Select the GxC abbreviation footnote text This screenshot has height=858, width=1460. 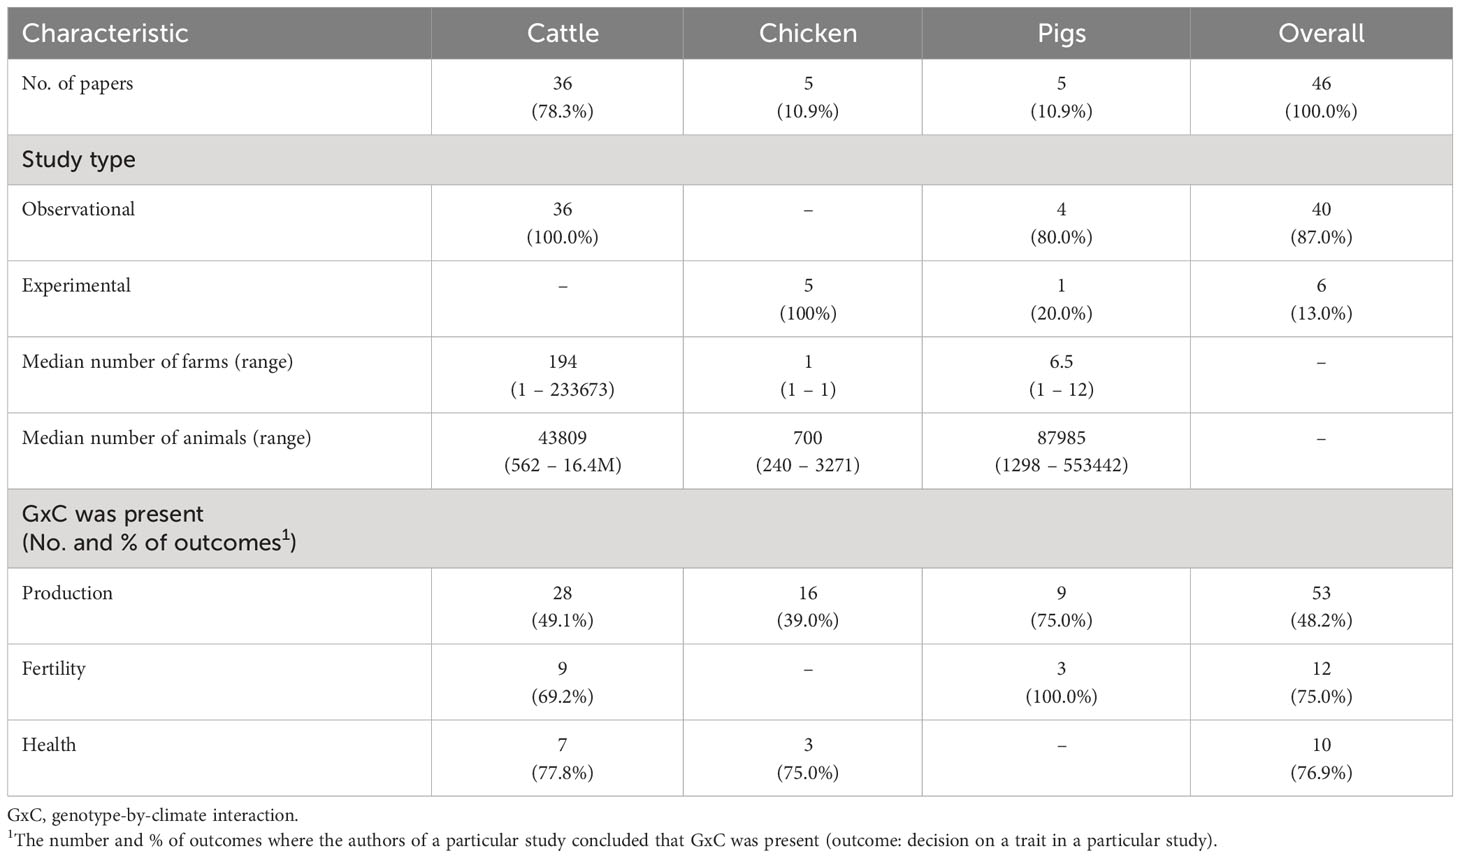click(x=152, y=816)
